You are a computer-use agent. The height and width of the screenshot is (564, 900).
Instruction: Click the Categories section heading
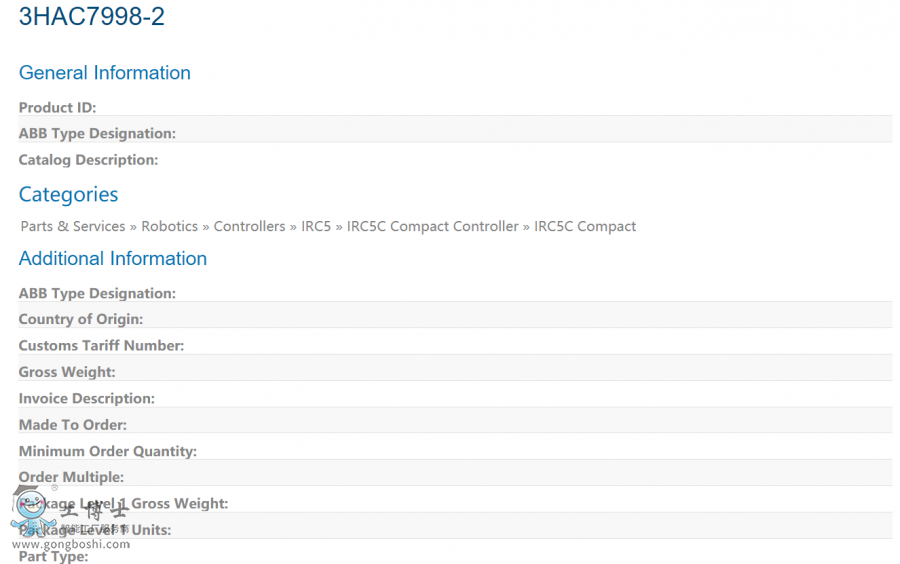[x=68, y=194]
